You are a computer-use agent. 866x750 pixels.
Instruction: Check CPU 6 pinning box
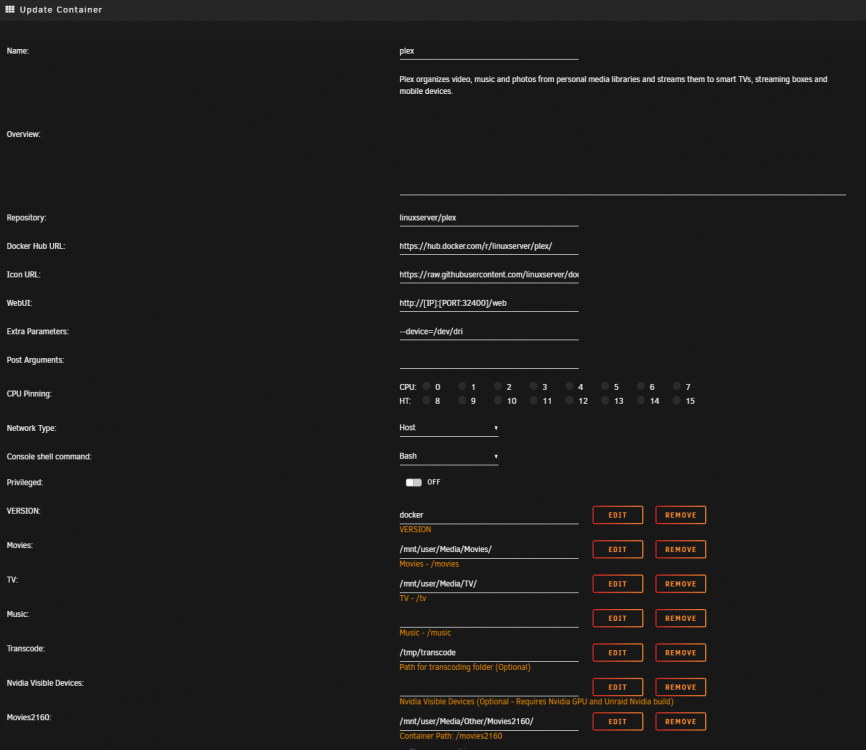[x=641, y=386]
